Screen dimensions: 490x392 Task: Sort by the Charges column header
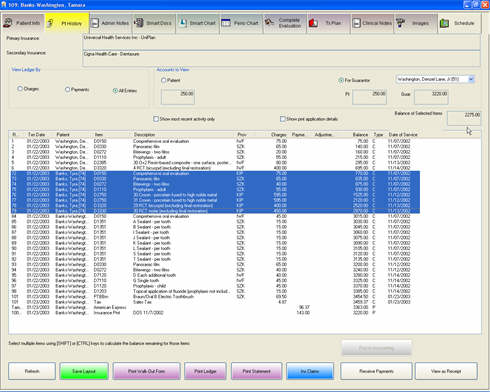[279, 135]
